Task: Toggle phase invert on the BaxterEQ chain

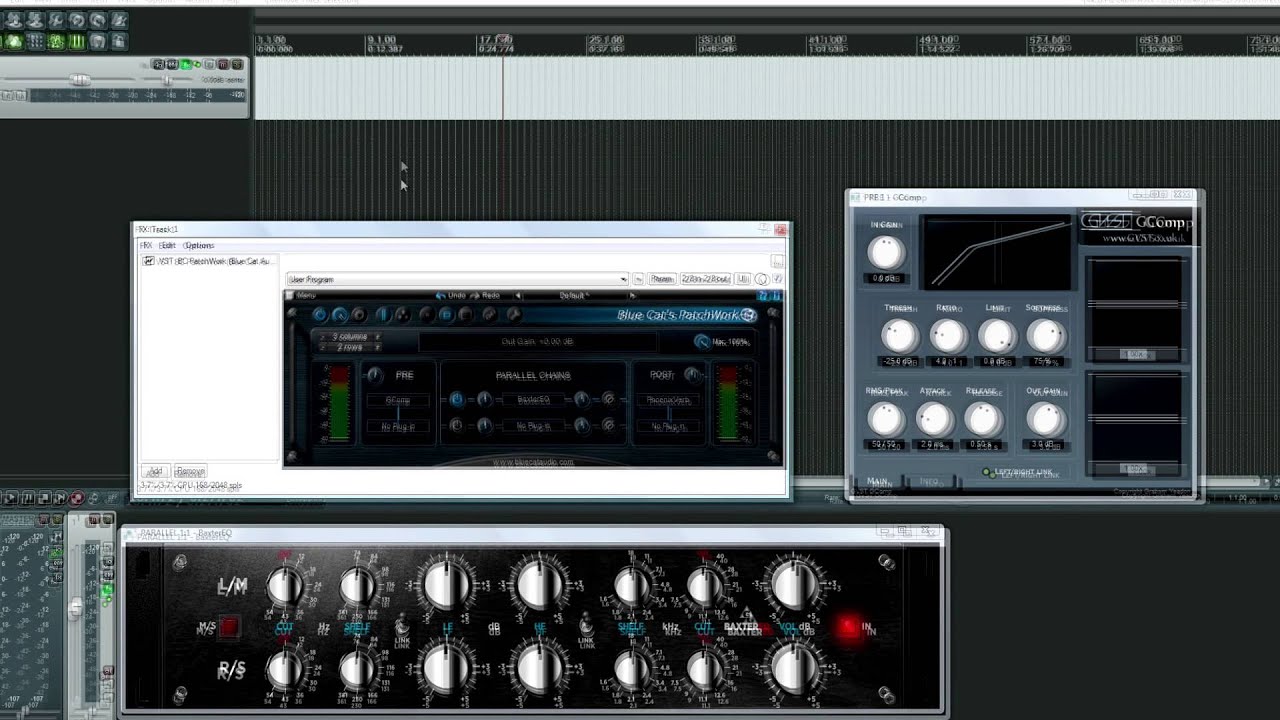Action: coord(608,399)
